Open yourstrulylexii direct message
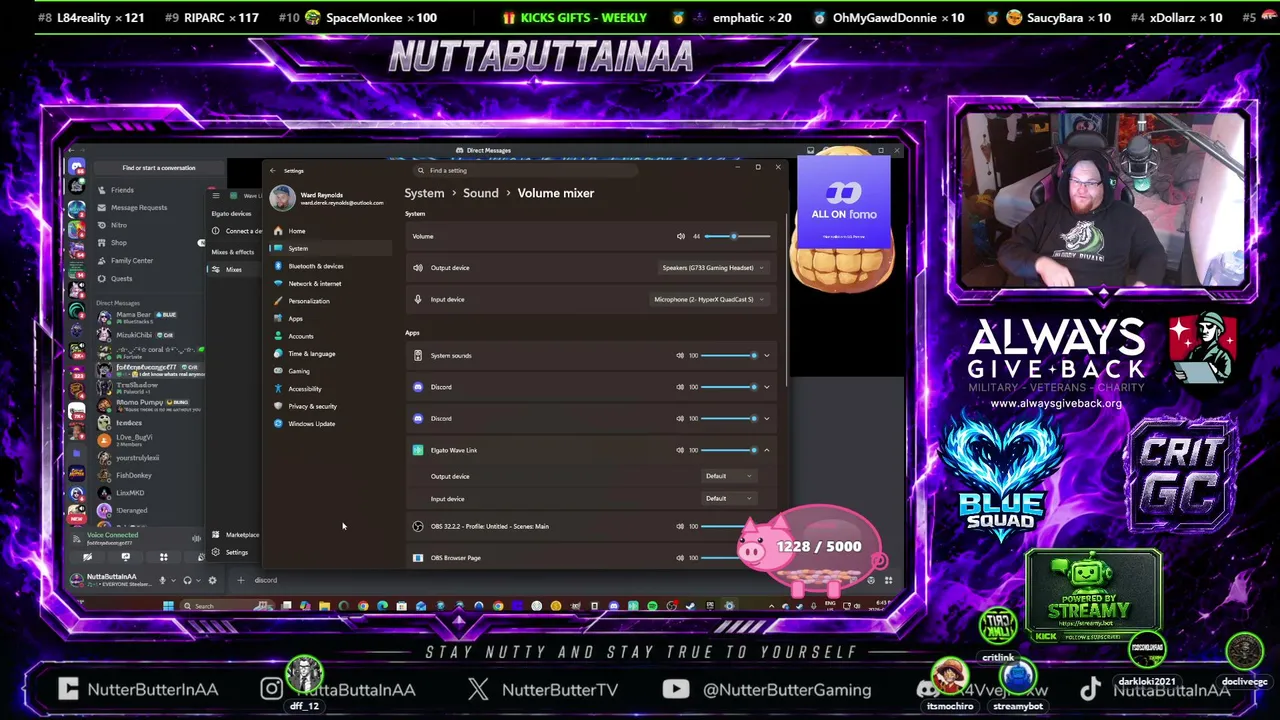1280x720 pixels. tap(148, 458)
